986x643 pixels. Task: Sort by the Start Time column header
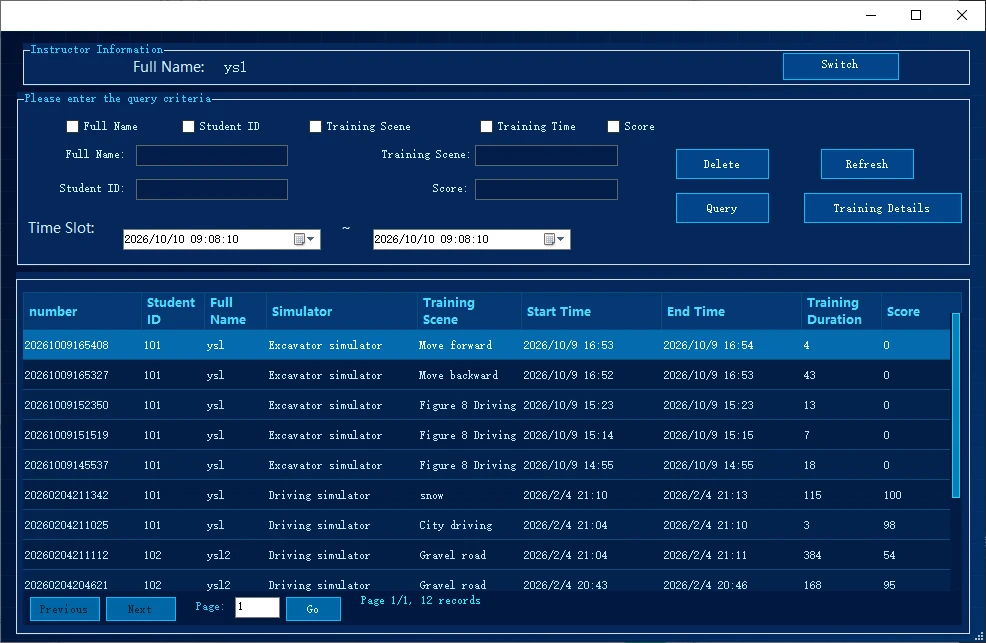[x=591, y=311]
